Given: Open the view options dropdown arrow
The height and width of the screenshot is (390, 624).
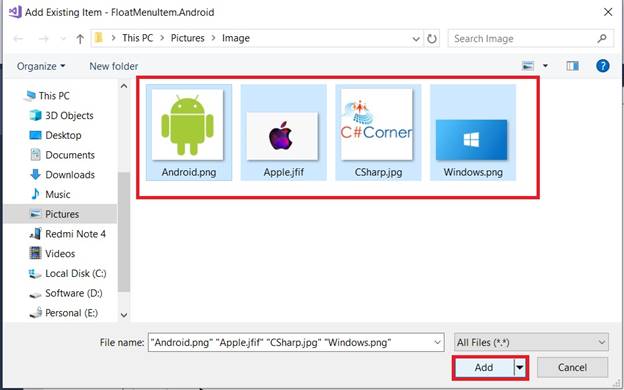Looking at the screenshot, I should [545, 66].
